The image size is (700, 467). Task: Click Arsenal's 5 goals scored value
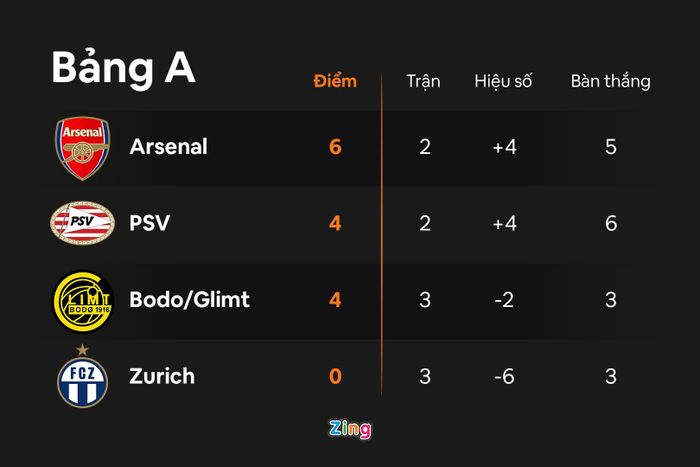(x=611, y=147)
